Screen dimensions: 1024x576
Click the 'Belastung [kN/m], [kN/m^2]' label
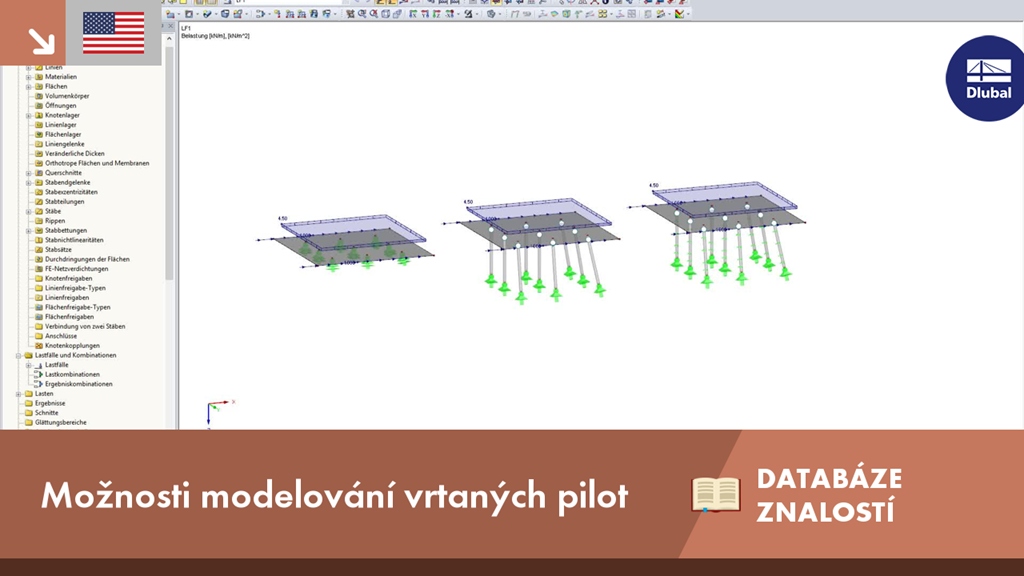click(x=215, y=36)
